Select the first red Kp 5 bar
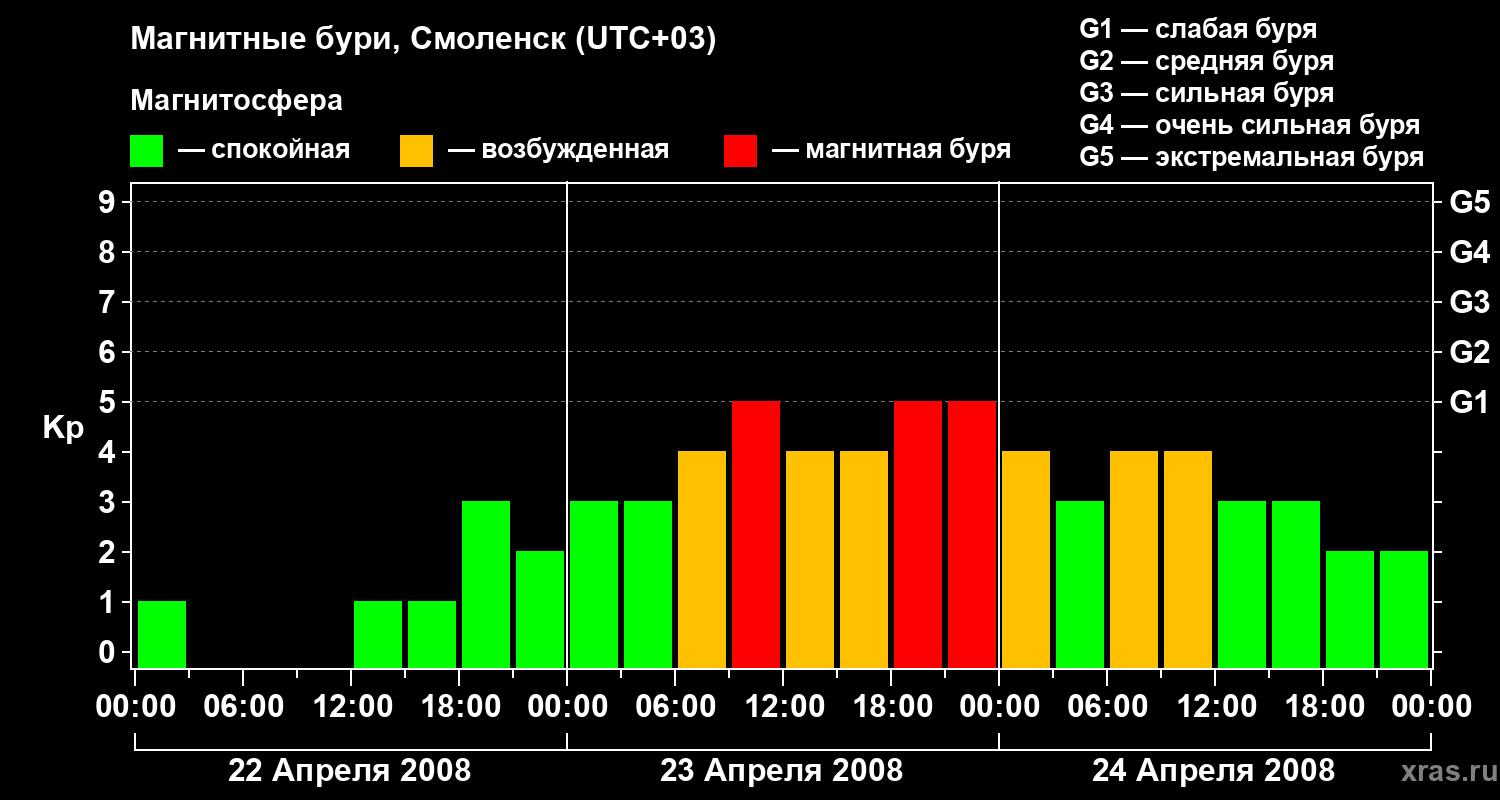 coord(756,534)
